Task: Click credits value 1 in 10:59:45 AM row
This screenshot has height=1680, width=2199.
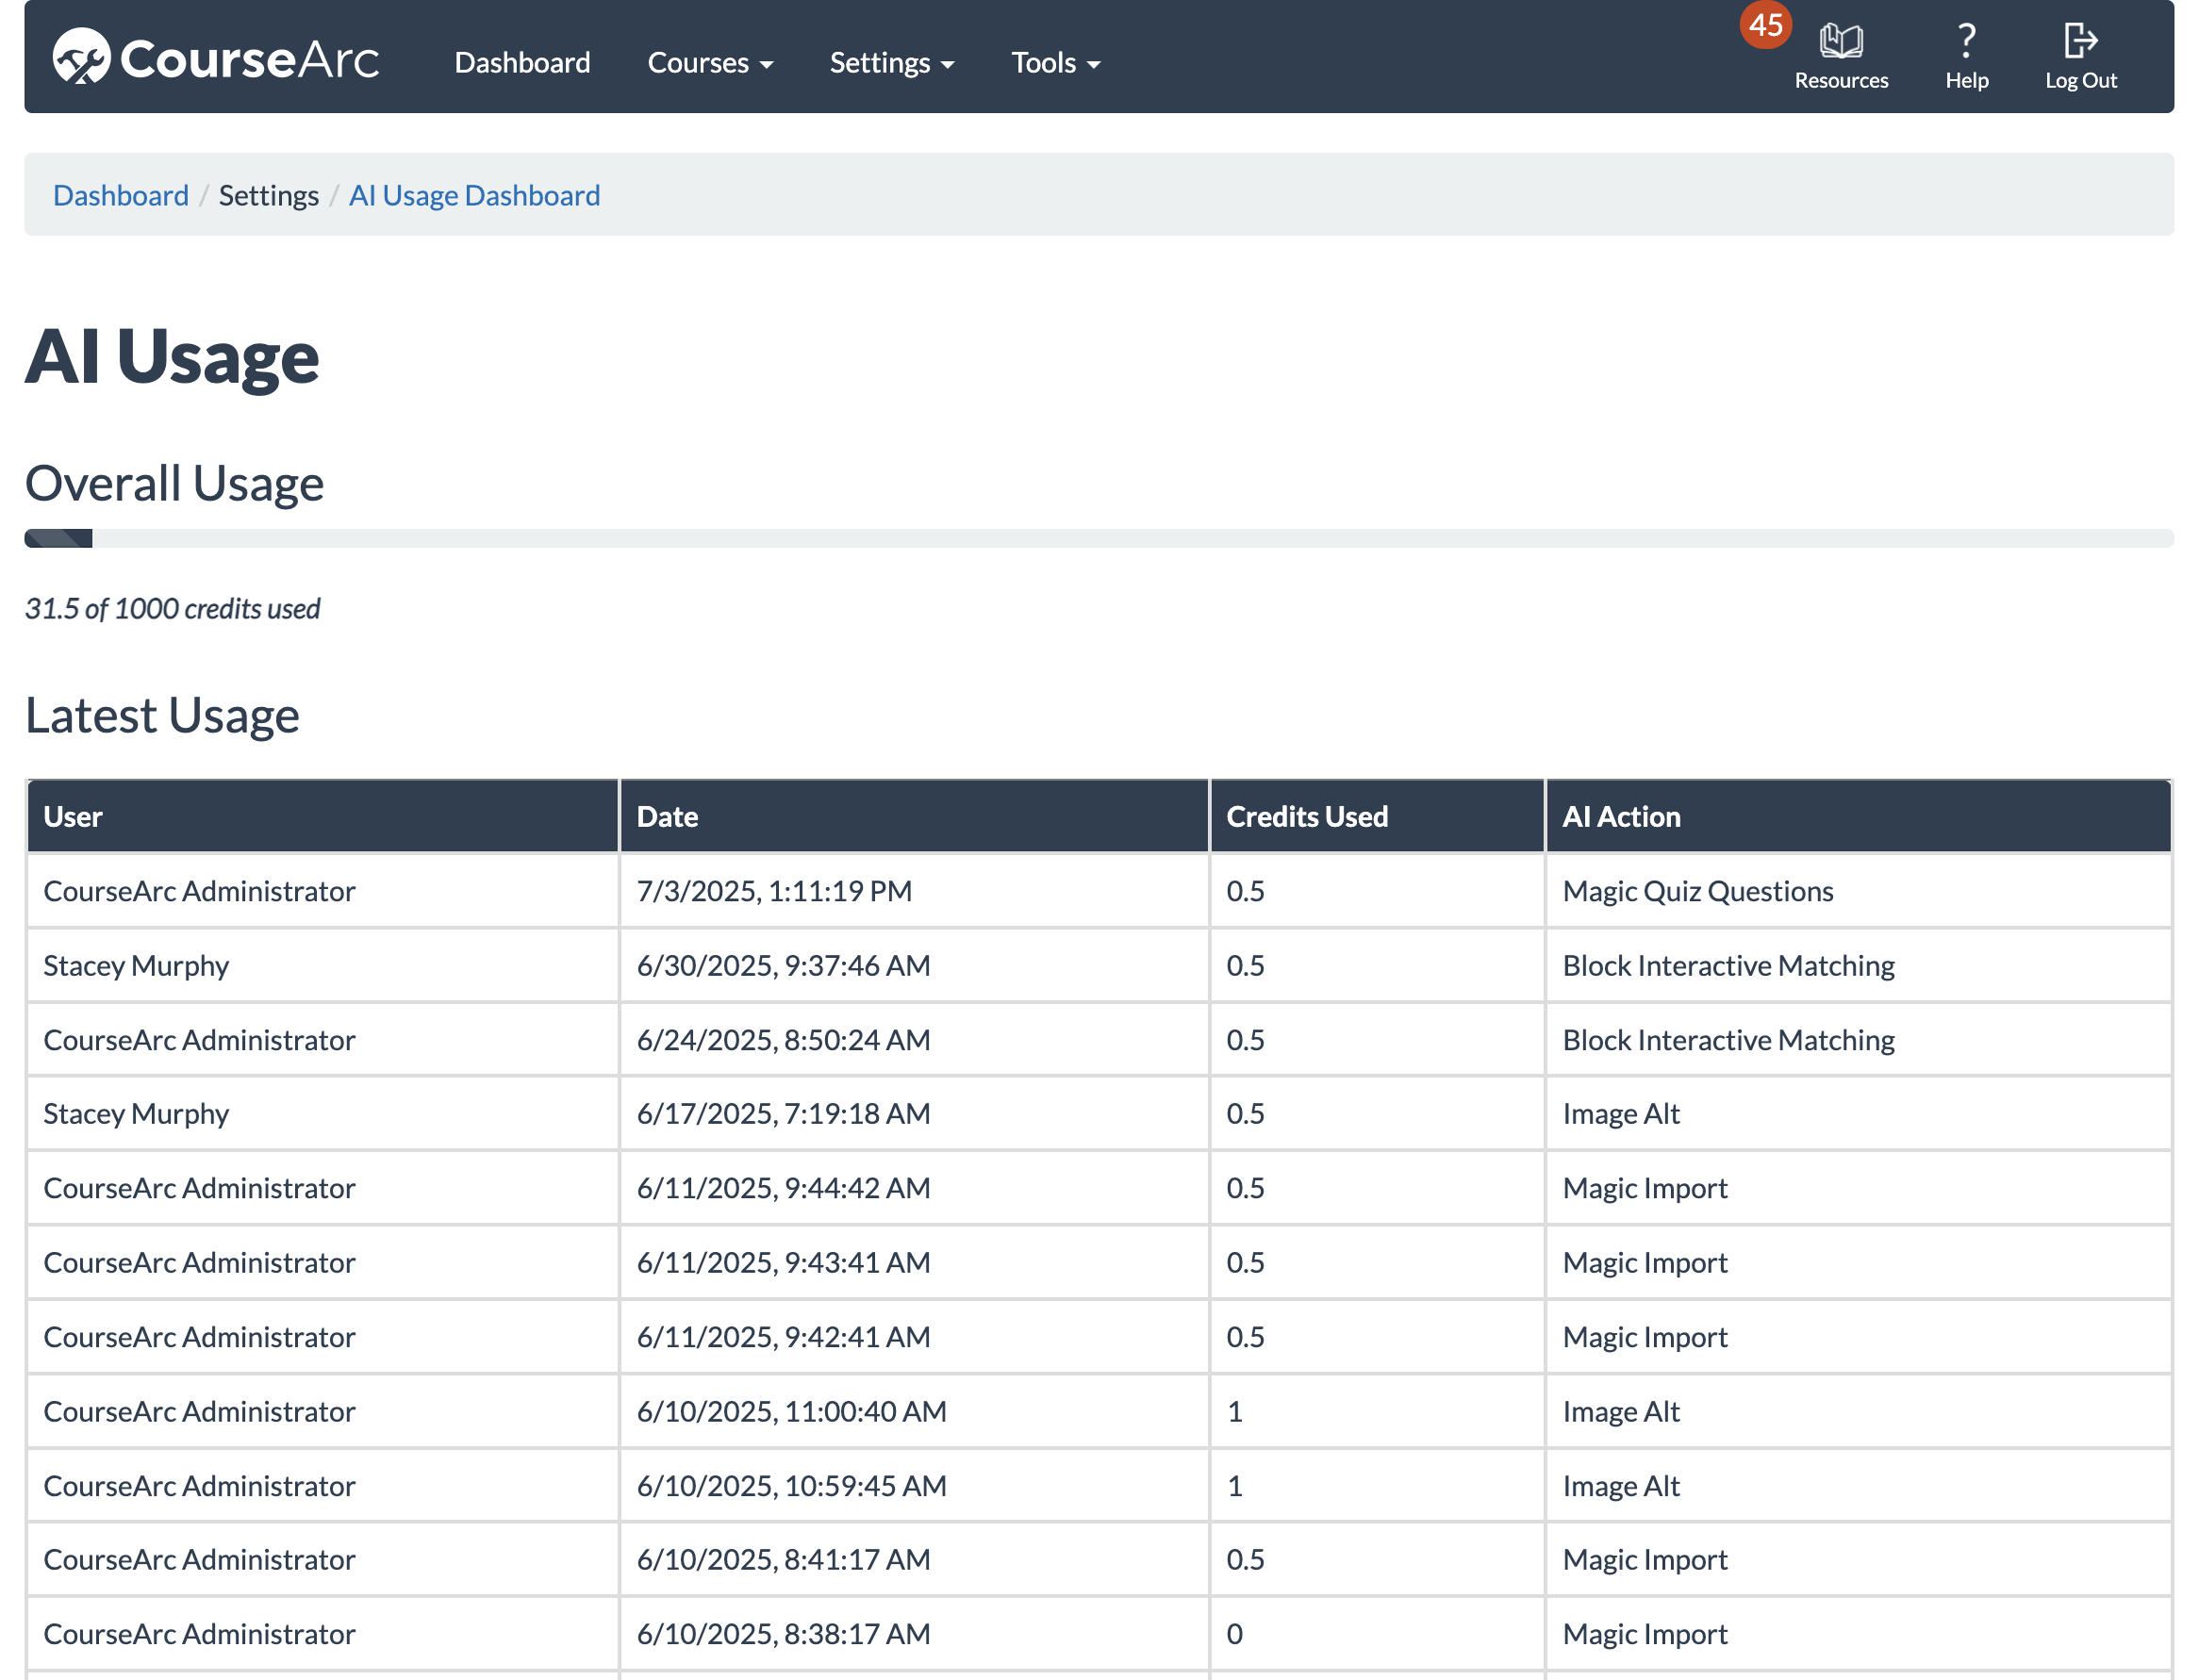Action: pos(1234,1486)
